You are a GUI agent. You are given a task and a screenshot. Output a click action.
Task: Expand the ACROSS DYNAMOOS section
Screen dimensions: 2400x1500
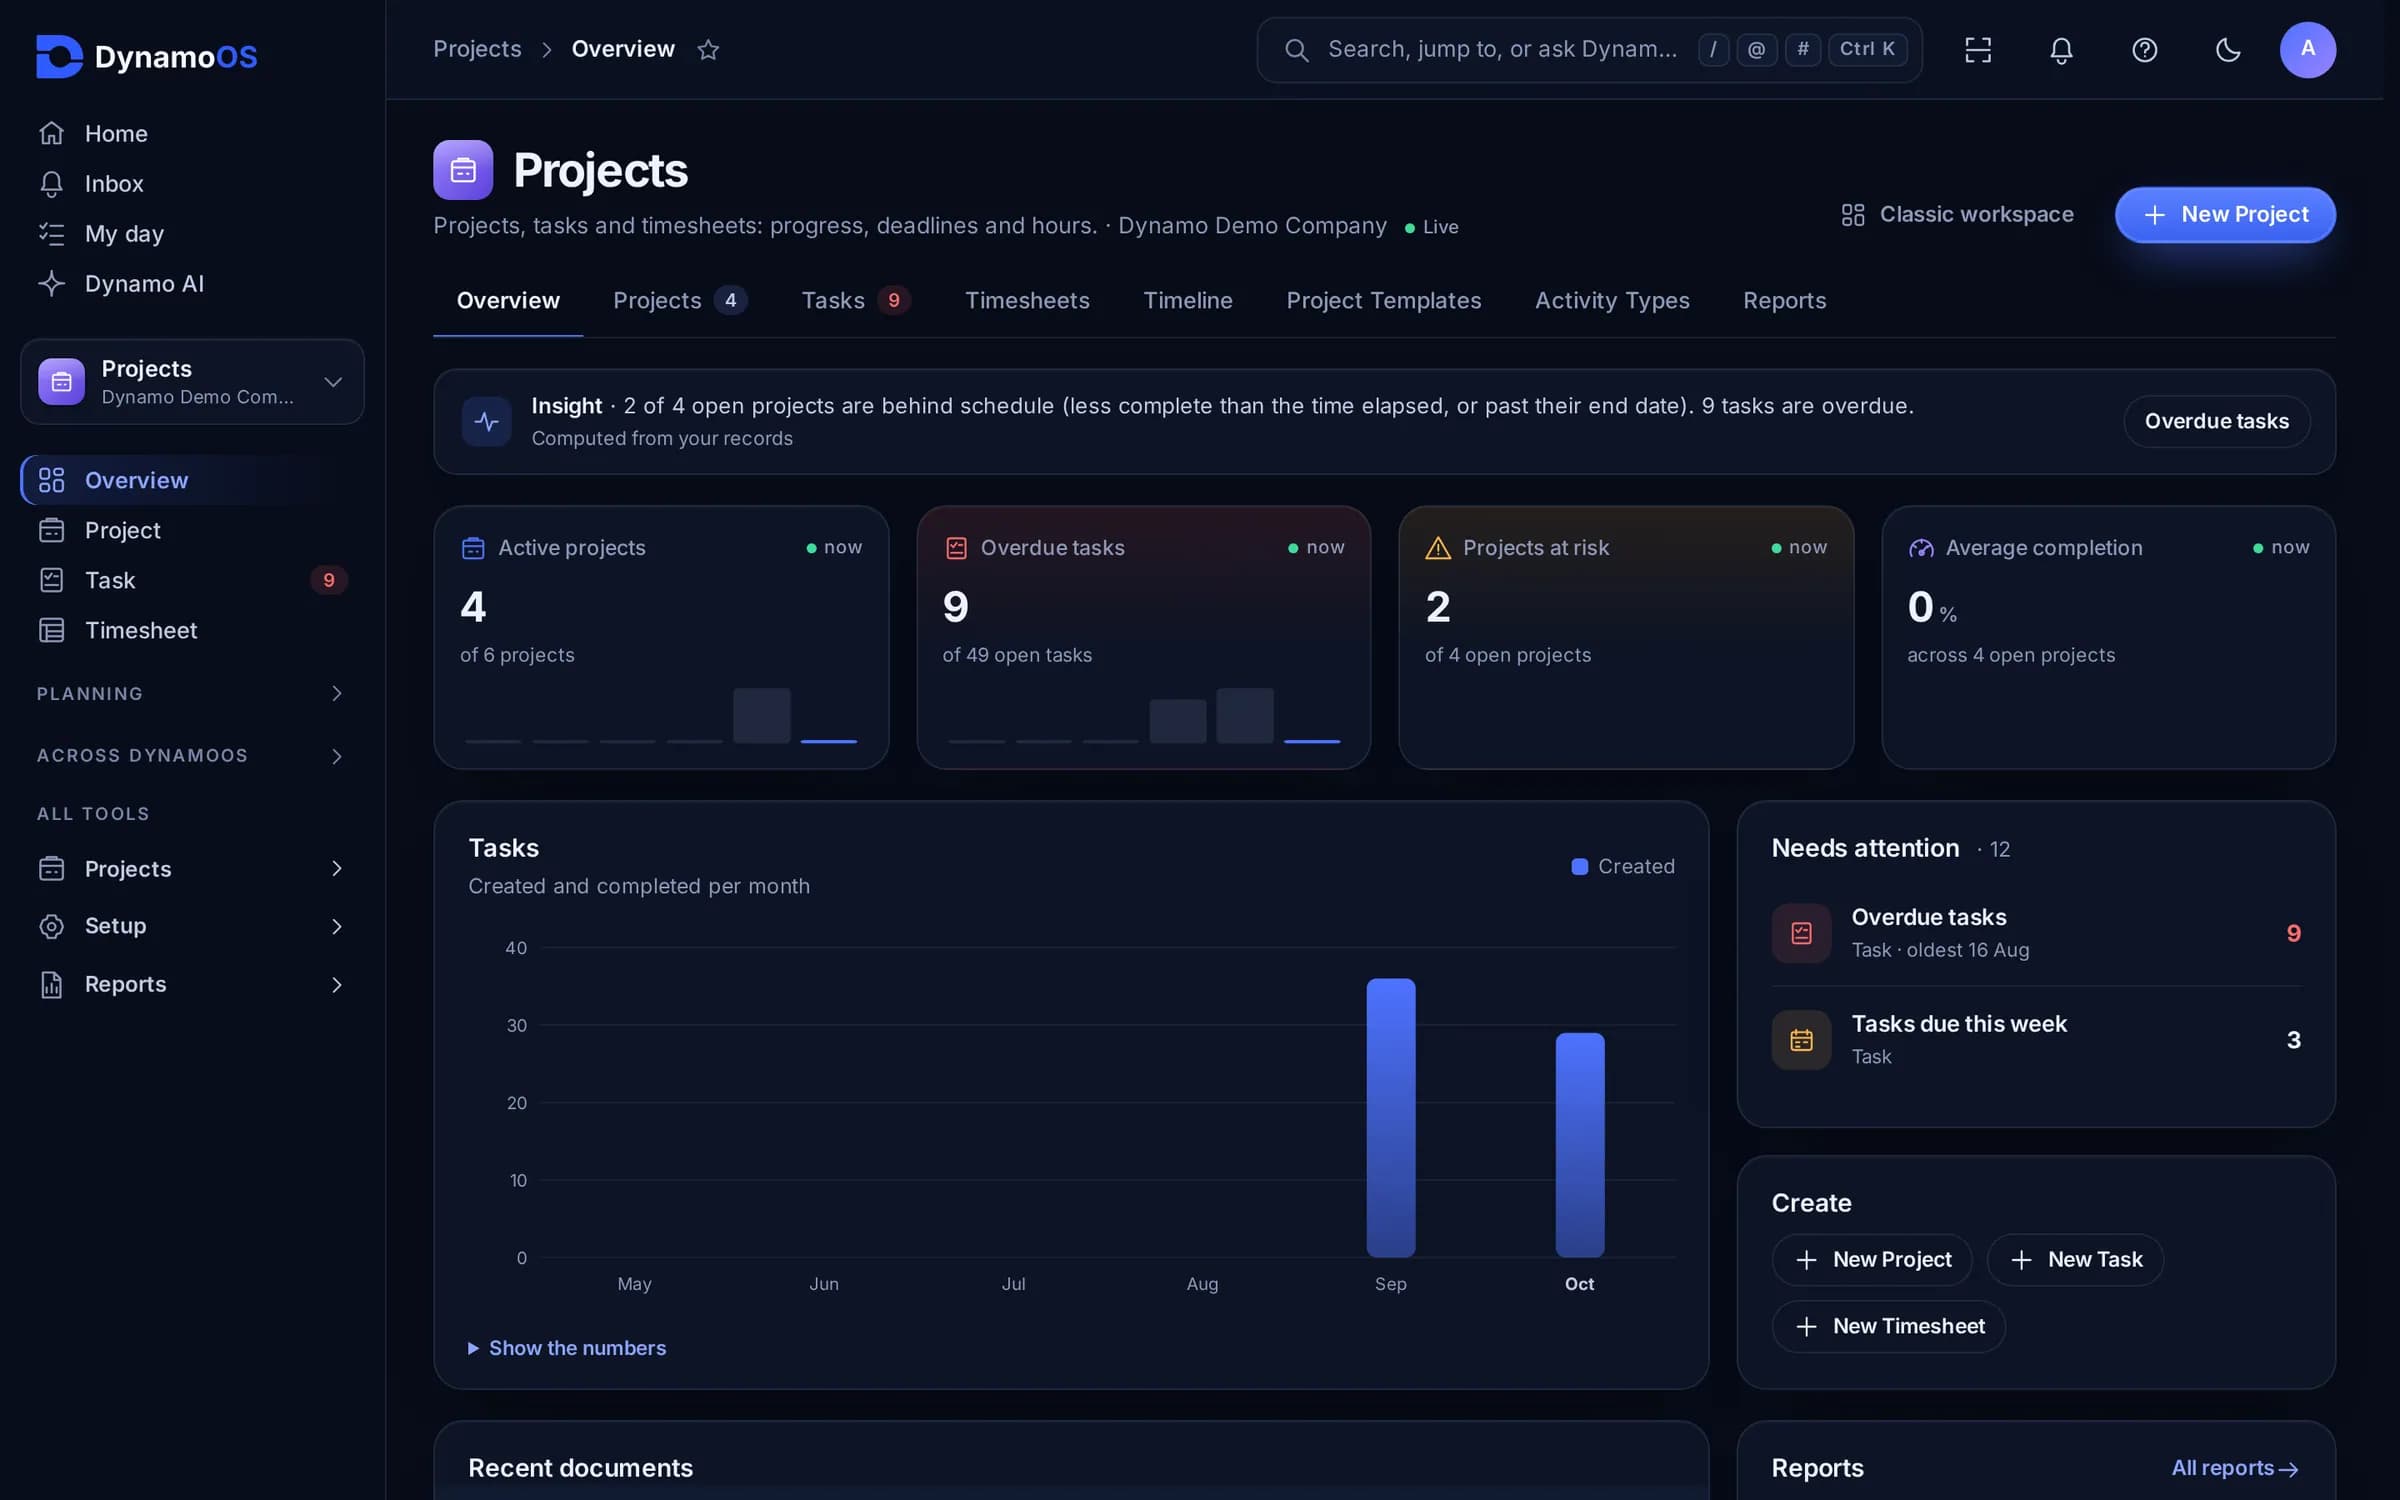coord(192,755)
